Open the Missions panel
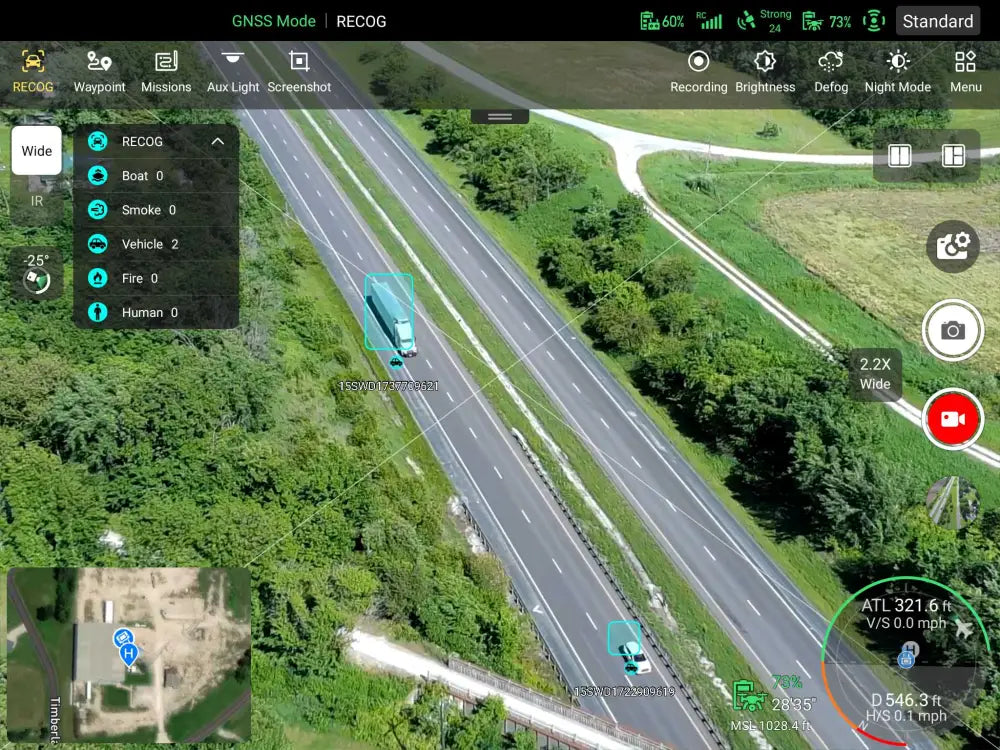The image size is (1000, 750). (166, 72)
